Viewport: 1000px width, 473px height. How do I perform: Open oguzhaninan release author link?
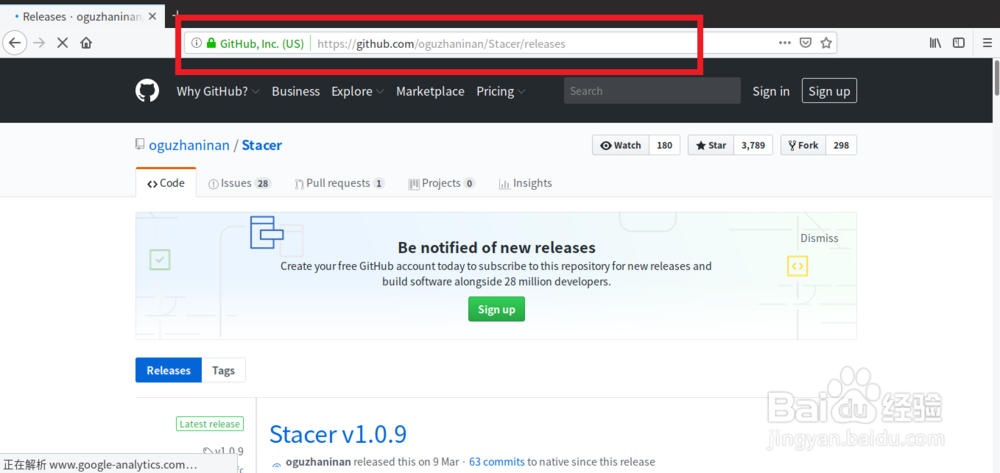(318, 462)
